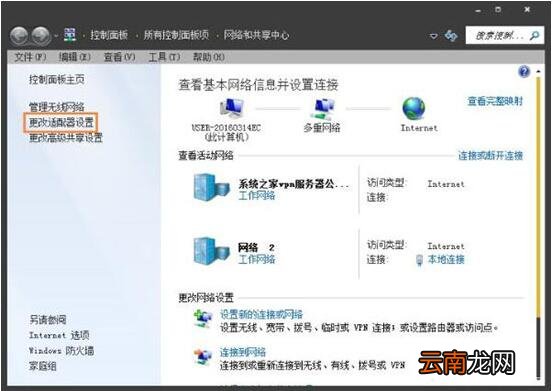
Task: Open the 编辑(E) menu
Action: [74, 57]
